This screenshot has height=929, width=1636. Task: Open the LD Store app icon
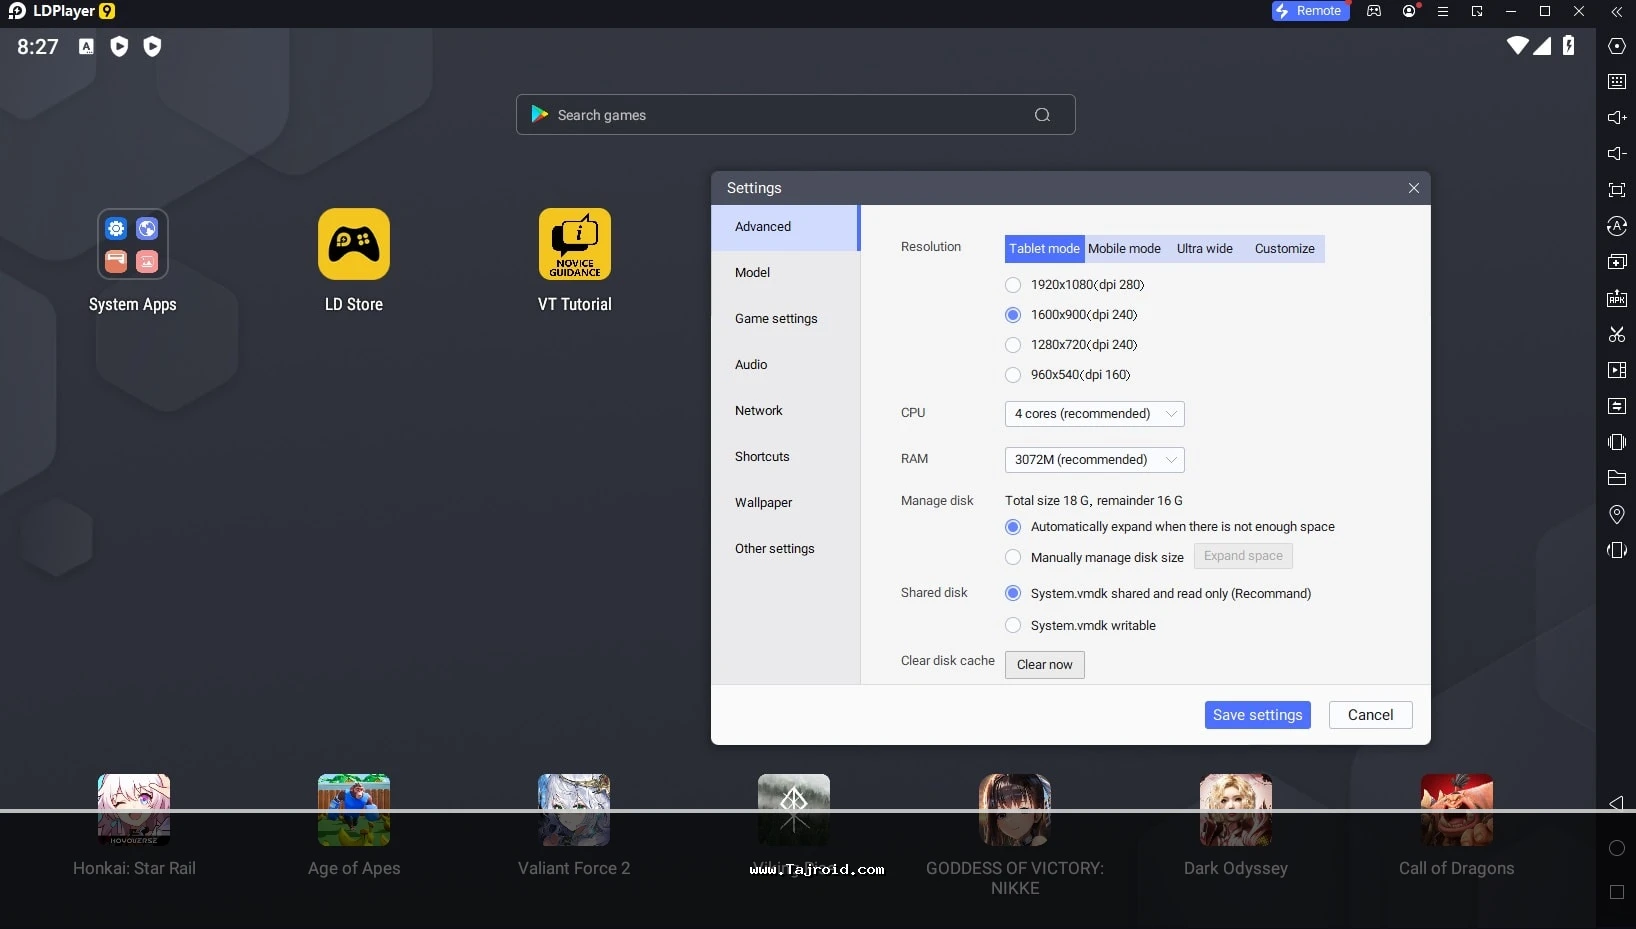(353, 244)
